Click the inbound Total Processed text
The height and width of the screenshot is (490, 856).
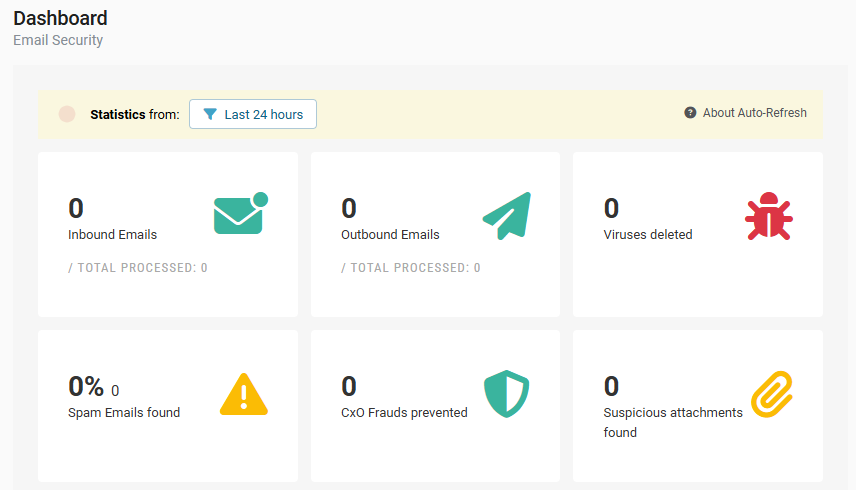[138, 268]
